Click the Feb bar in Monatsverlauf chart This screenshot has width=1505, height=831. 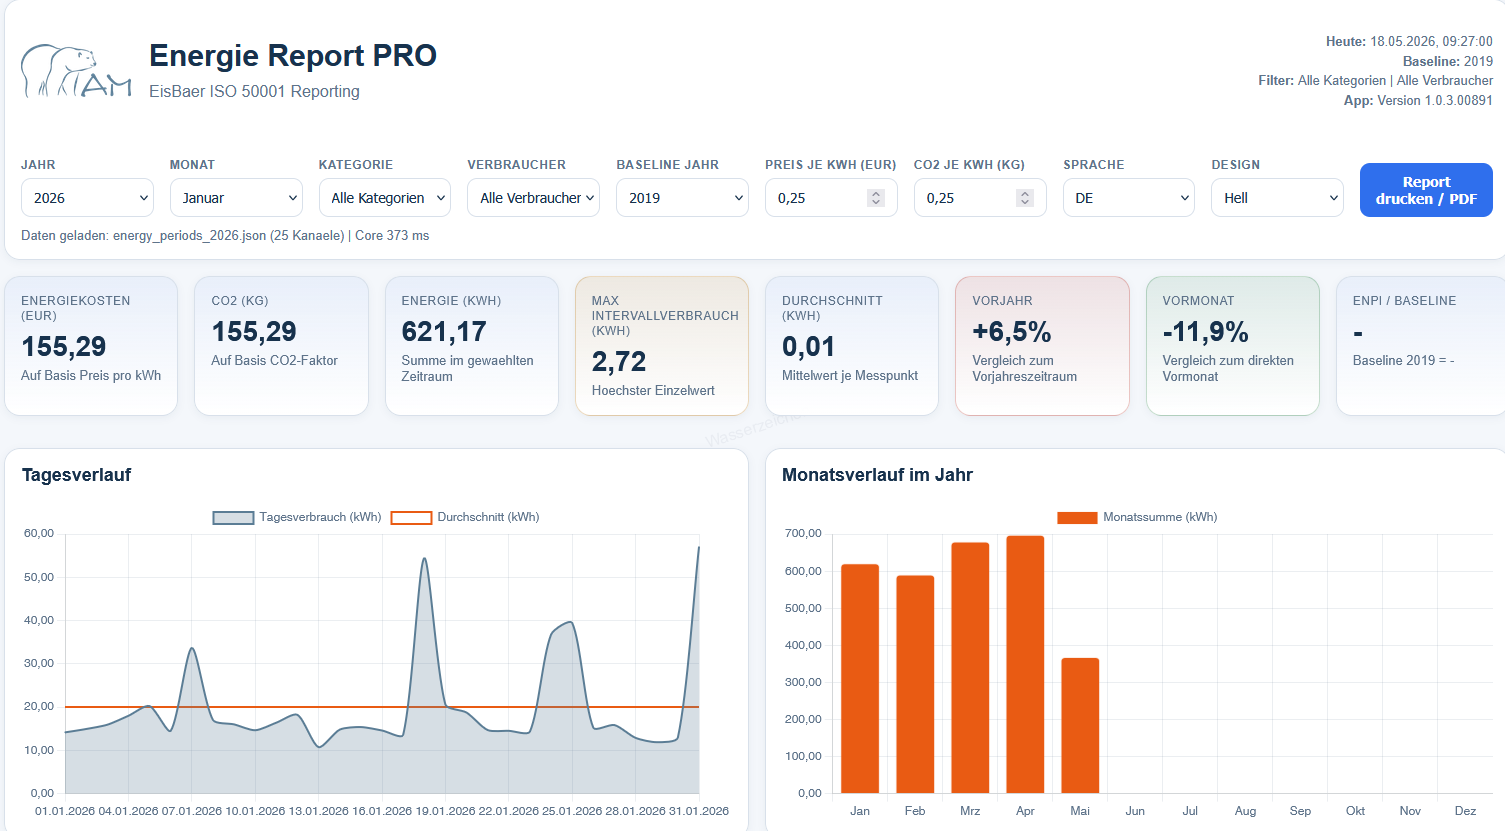pos(915,684)
